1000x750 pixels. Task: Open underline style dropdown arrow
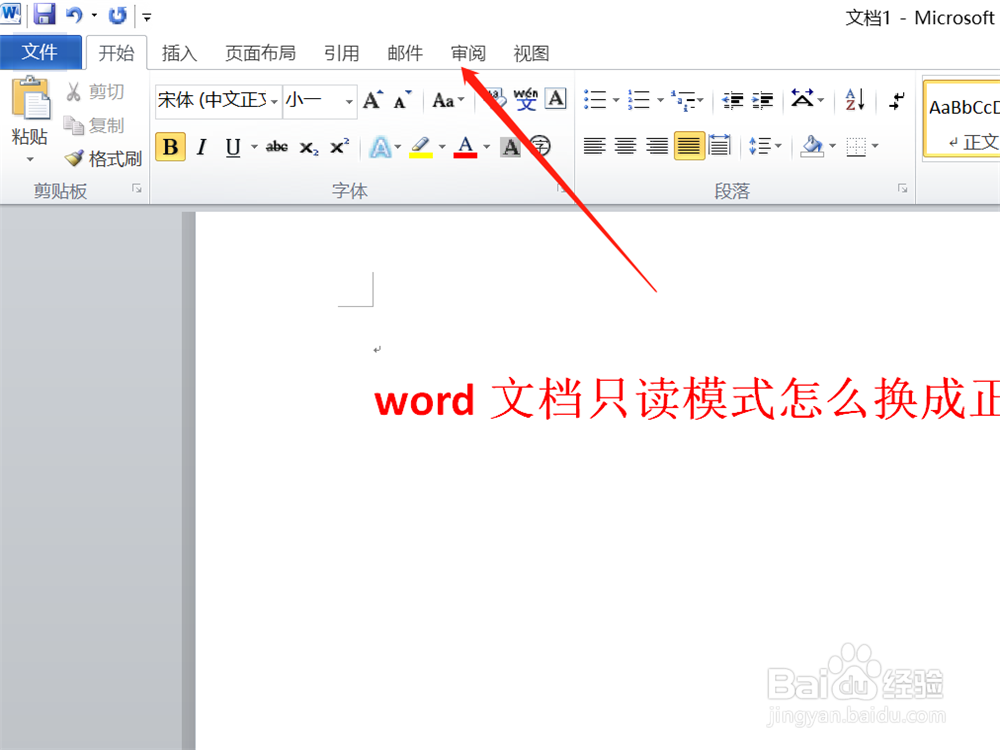(254, 147)
